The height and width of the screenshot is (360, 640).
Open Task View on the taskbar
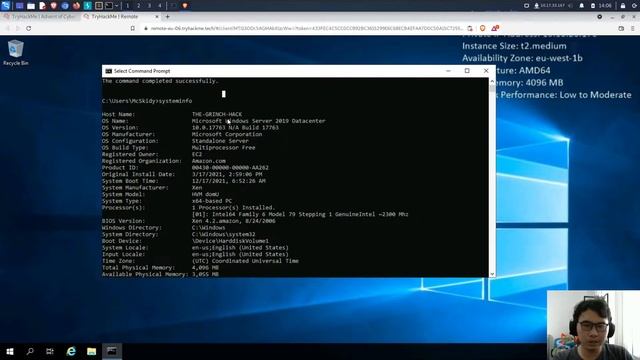(x=50, y=351)
